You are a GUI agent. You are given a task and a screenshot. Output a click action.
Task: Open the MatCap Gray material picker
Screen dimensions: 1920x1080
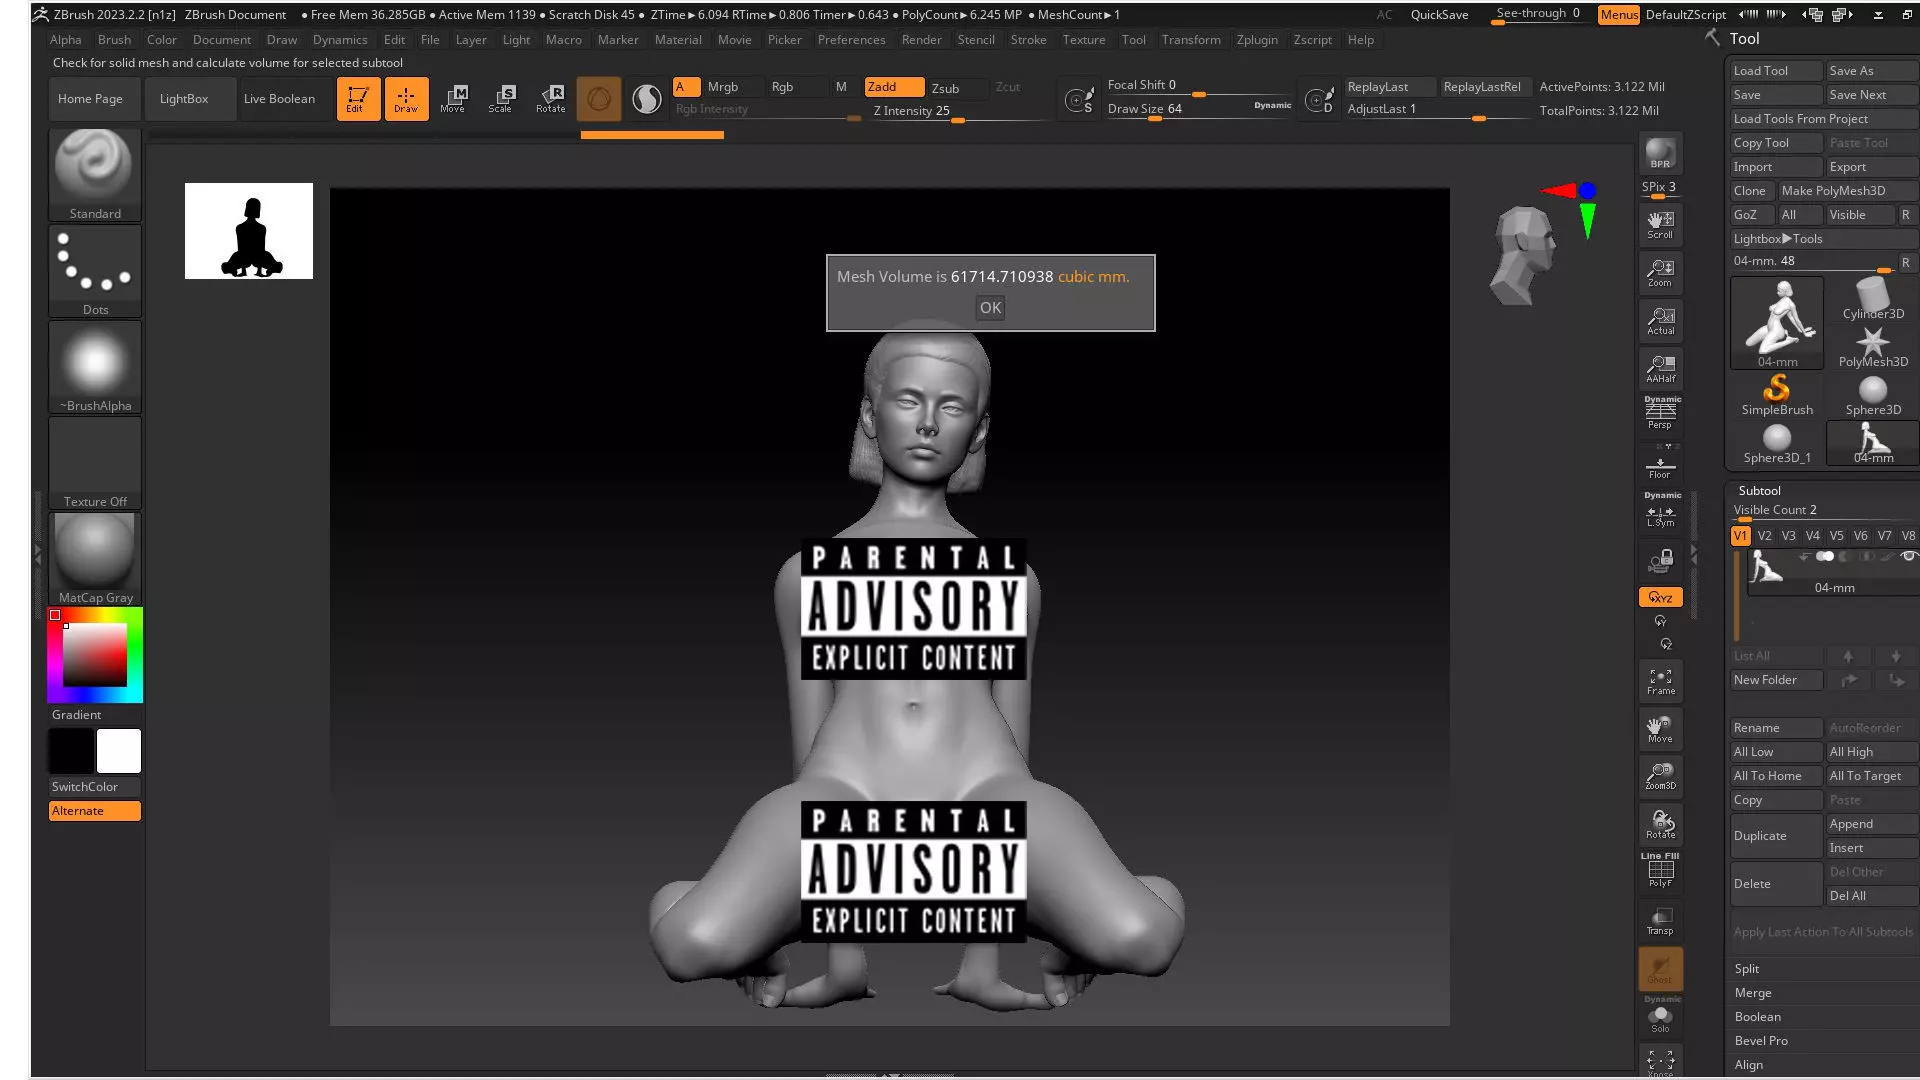[x=95, y=558]
